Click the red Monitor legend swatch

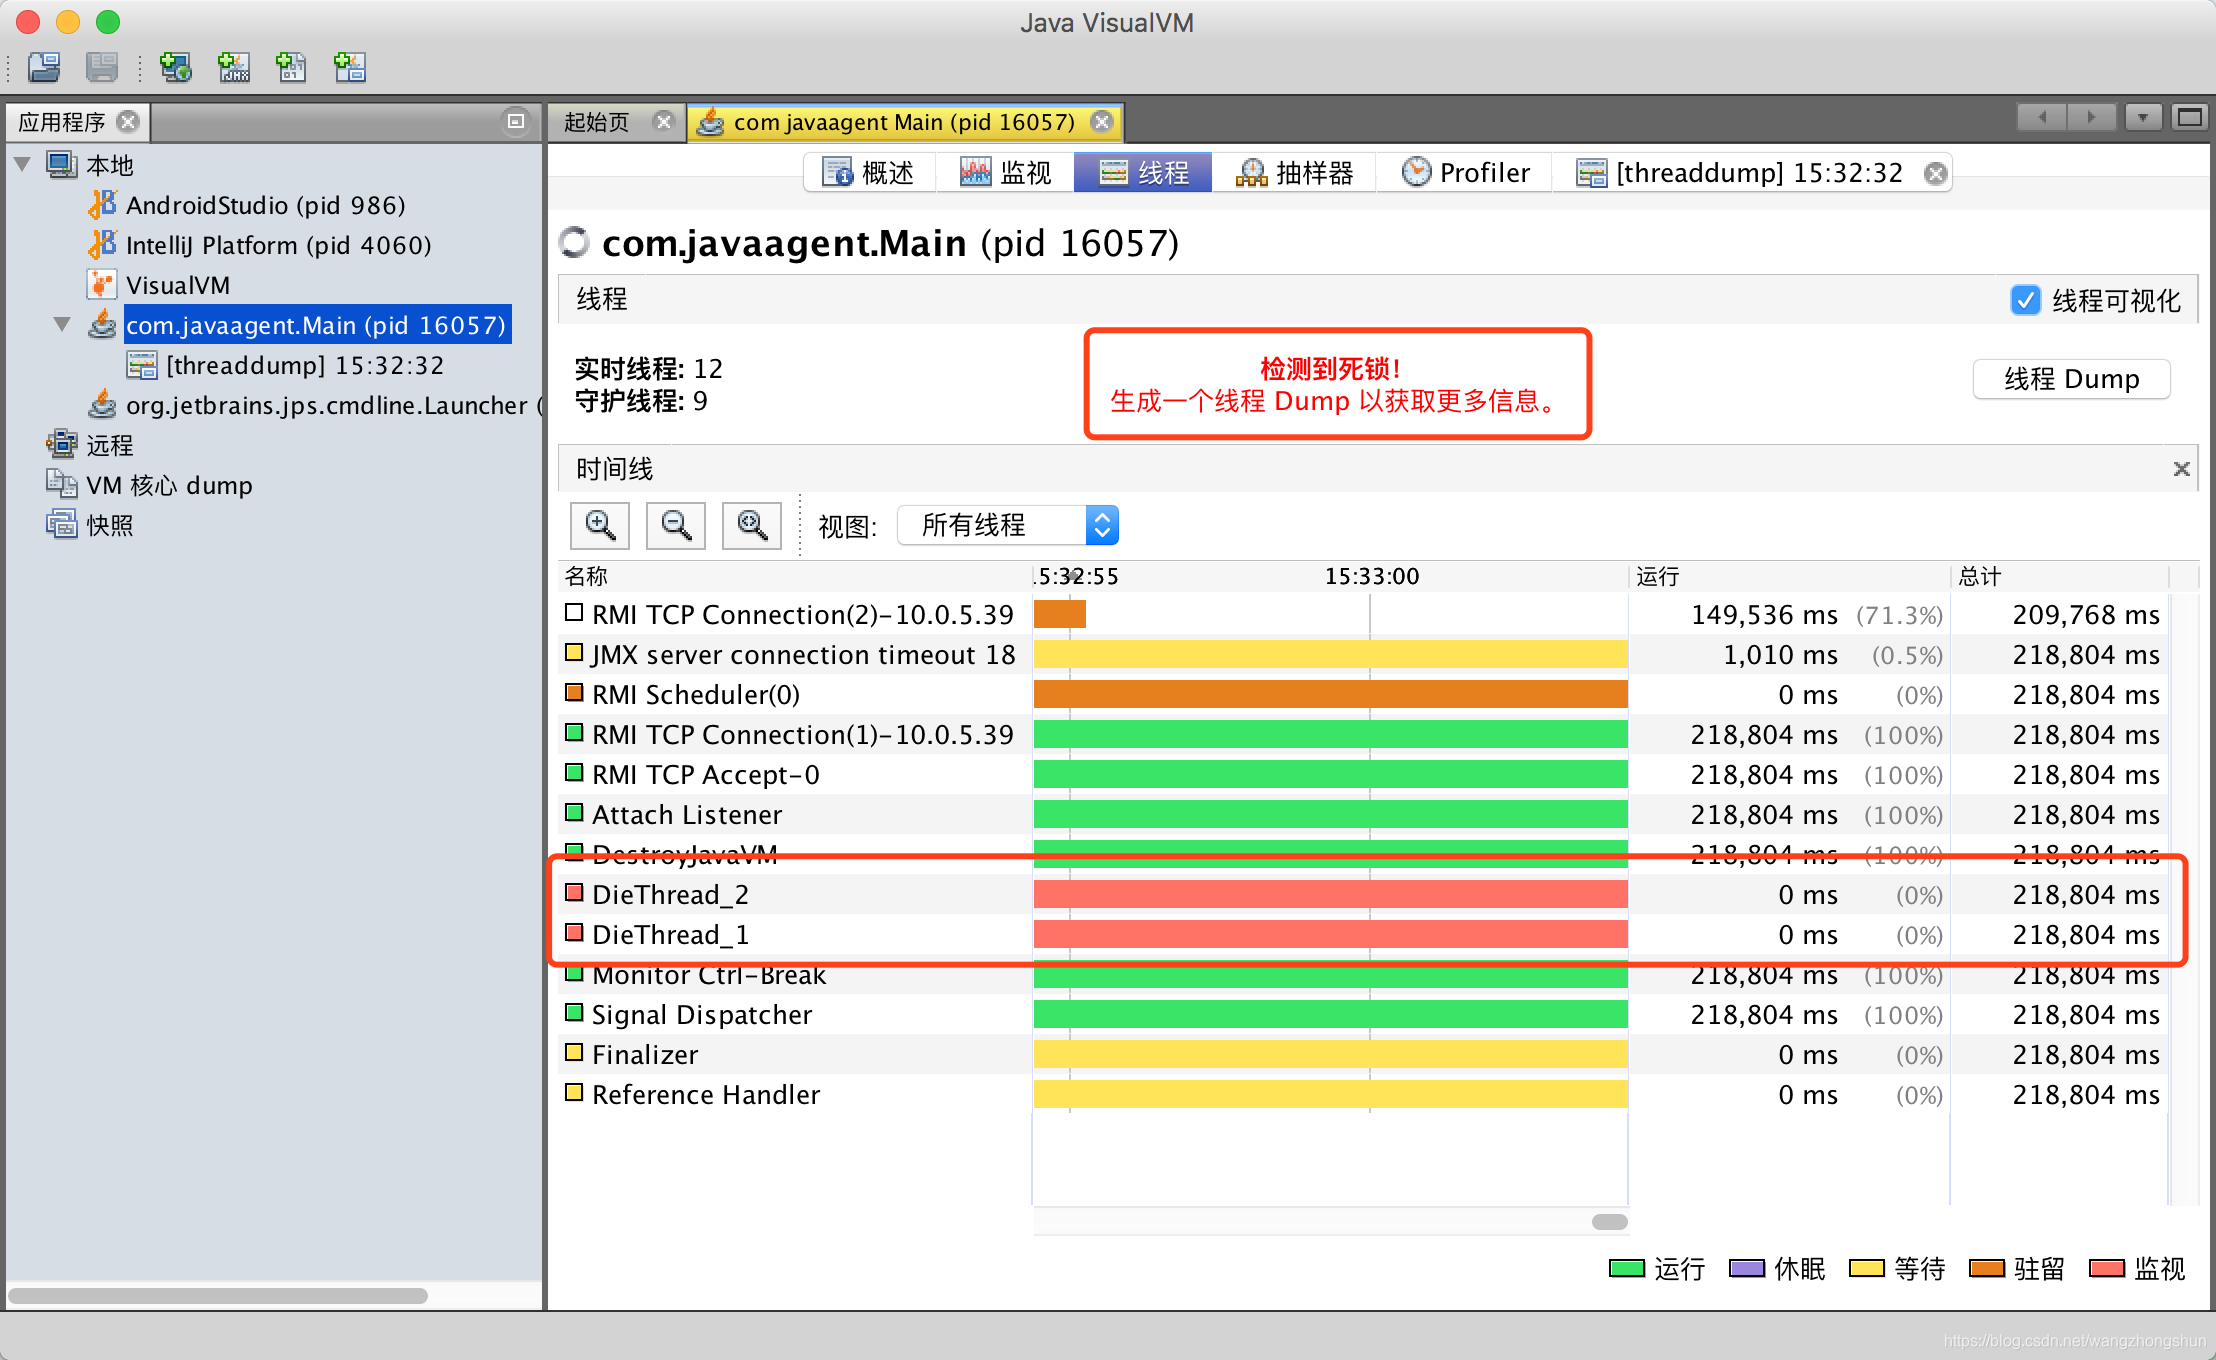tap(2106, 1268)
